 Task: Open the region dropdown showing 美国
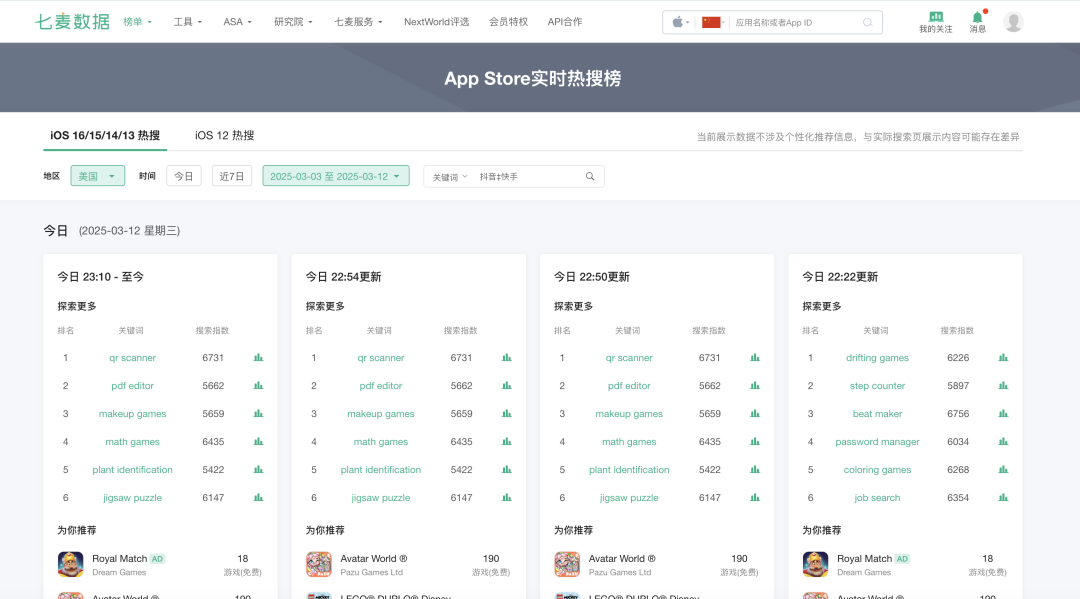pyautogui.click(x=97, y=176)
